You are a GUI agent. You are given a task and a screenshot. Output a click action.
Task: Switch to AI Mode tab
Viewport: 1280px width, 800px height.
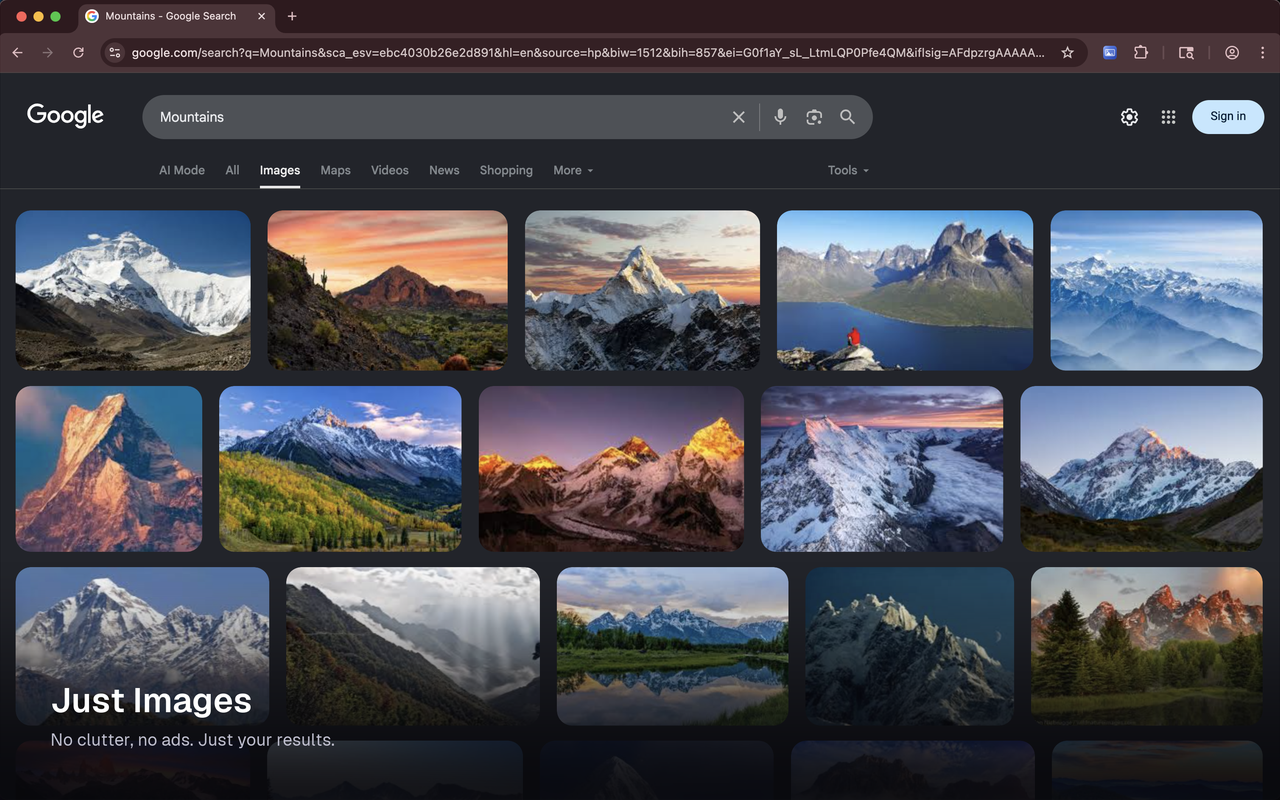pos(182,170)
